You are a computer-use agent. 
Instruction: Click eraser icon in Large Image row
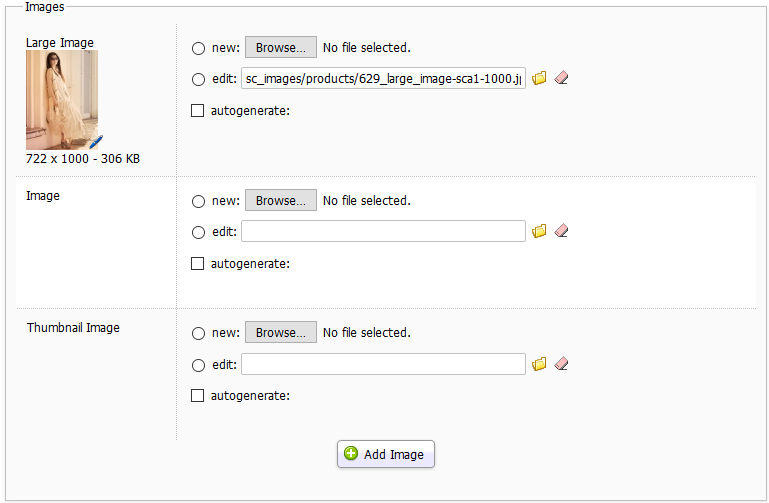tap(560, 78)
